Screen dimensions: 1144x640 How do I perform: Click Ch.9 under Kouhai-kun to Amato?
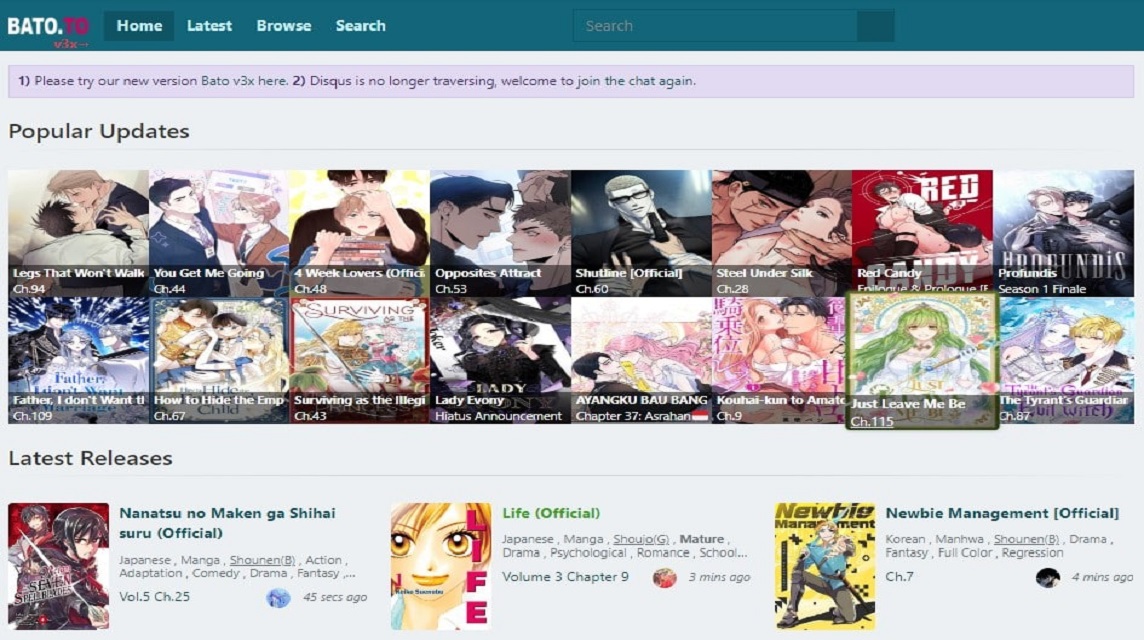[729, 416]
